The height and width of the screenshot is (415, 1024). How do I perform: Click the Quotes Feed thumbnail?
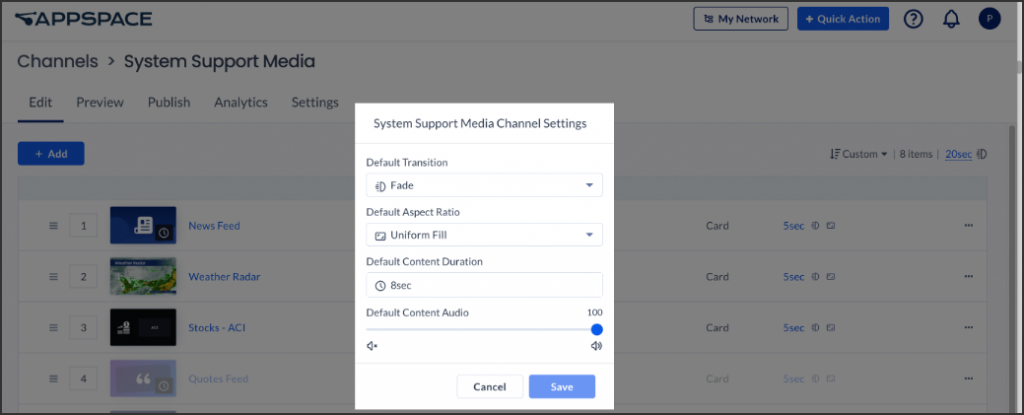click(x=143, y=378)
